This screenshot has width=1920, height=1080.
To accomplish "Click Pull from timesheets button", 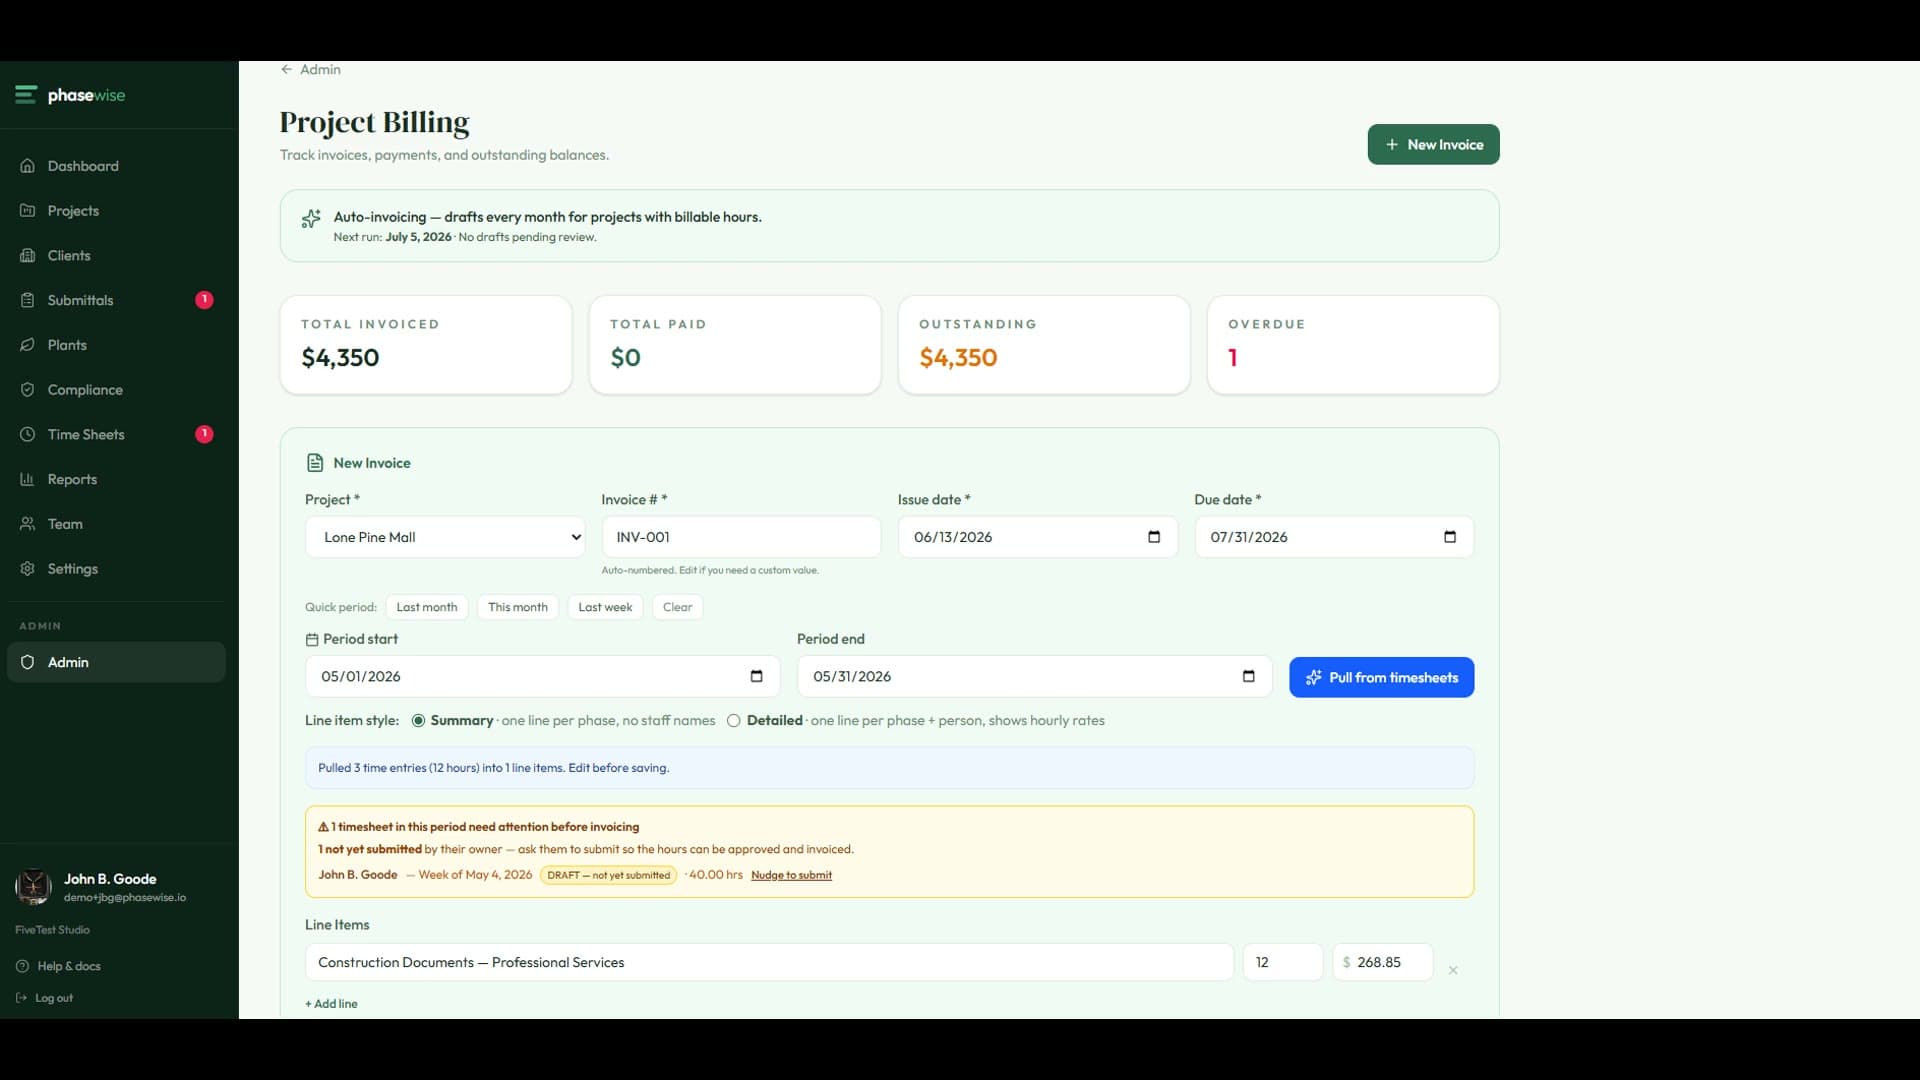I will (x=1381, y=677).
